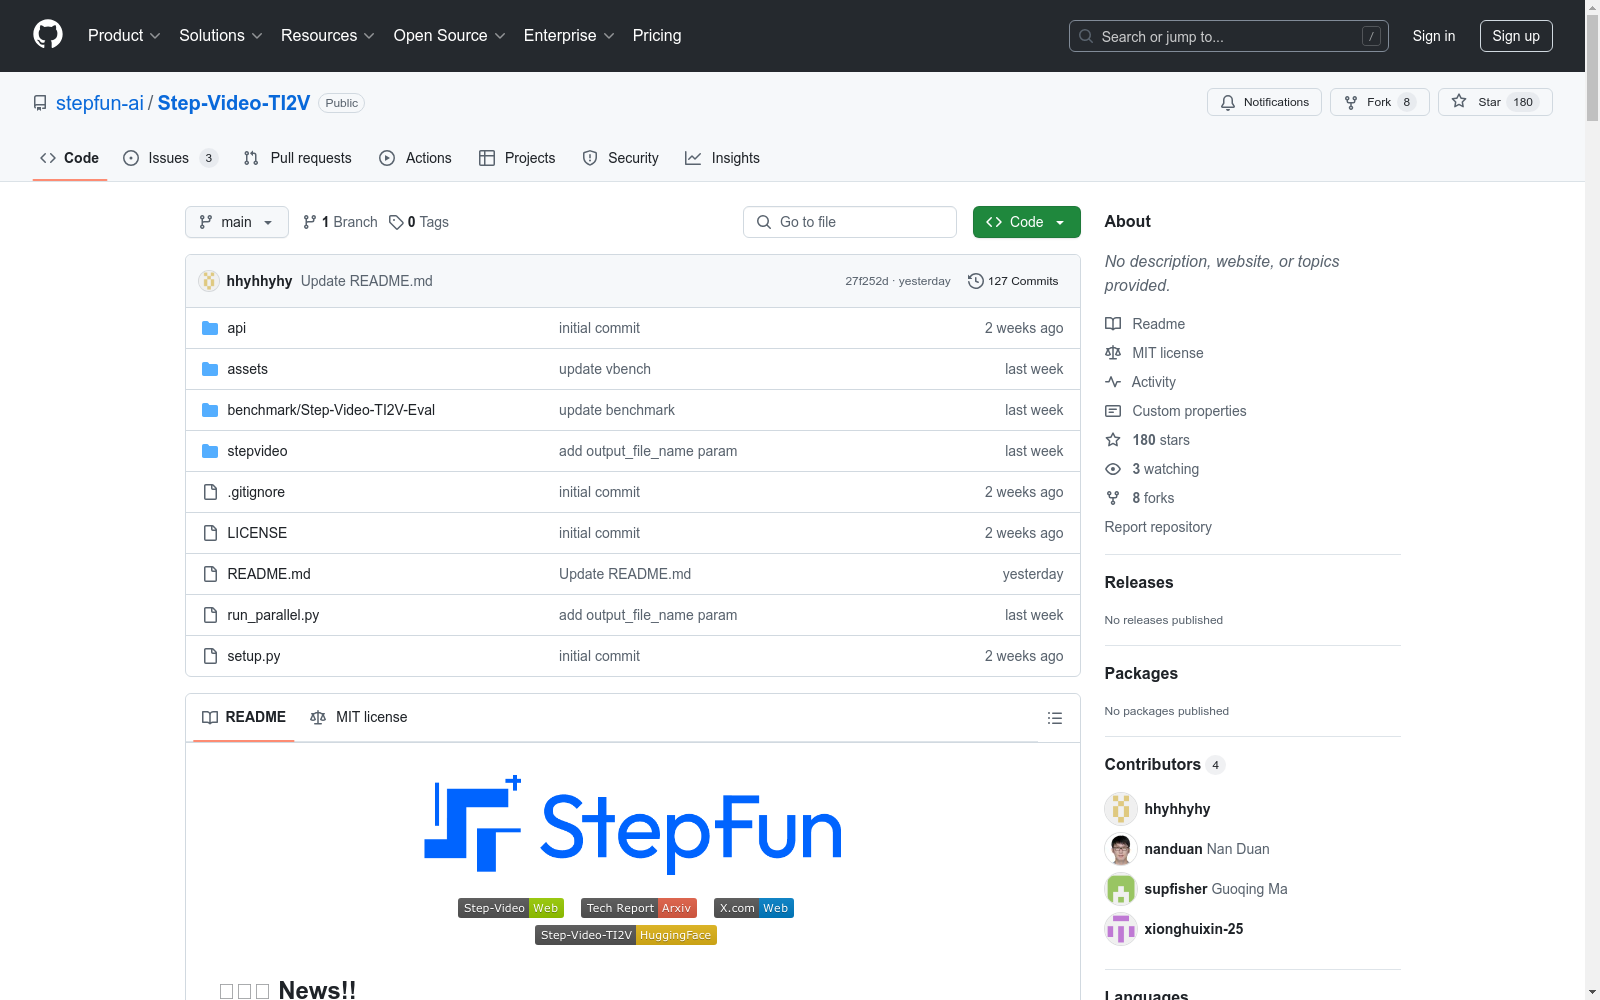Fork the repository
This screenshot has height=1000, width=1600.
(1379, 102)
